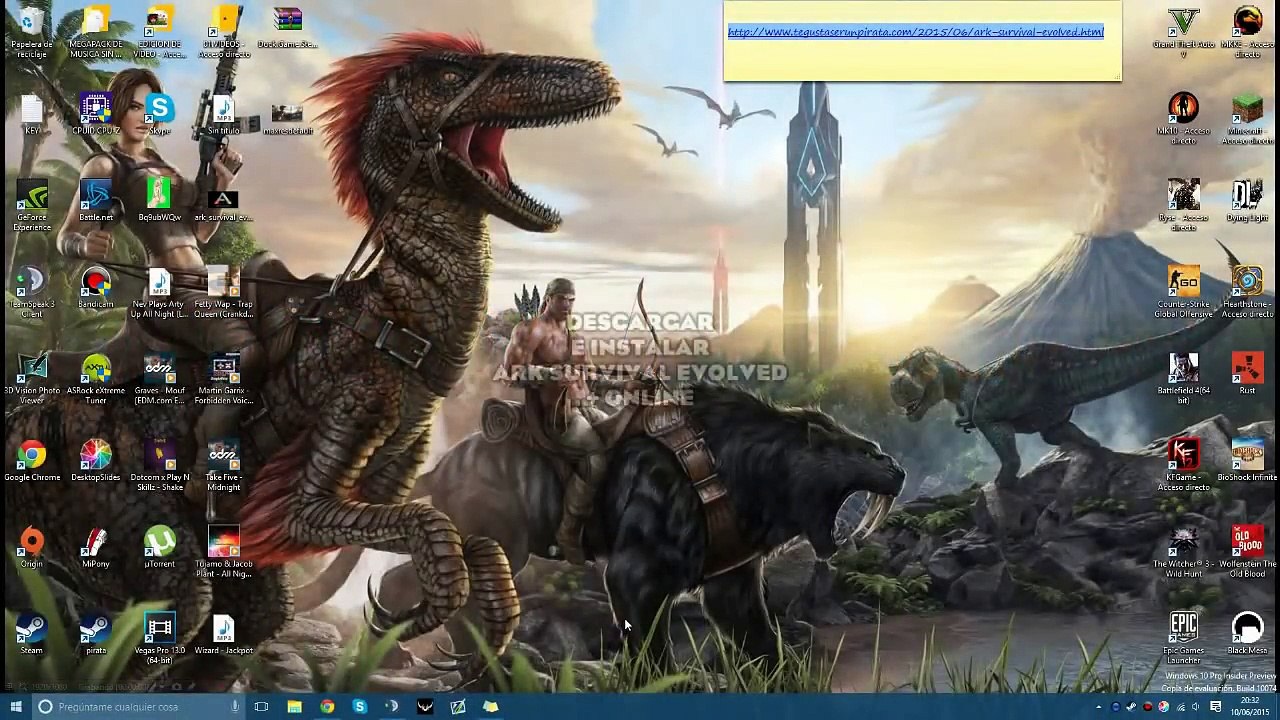Launch the MK10 shortcut
Viewport: 1280px width, 720px height.
pyautogui.click(x=1184, y=119)
